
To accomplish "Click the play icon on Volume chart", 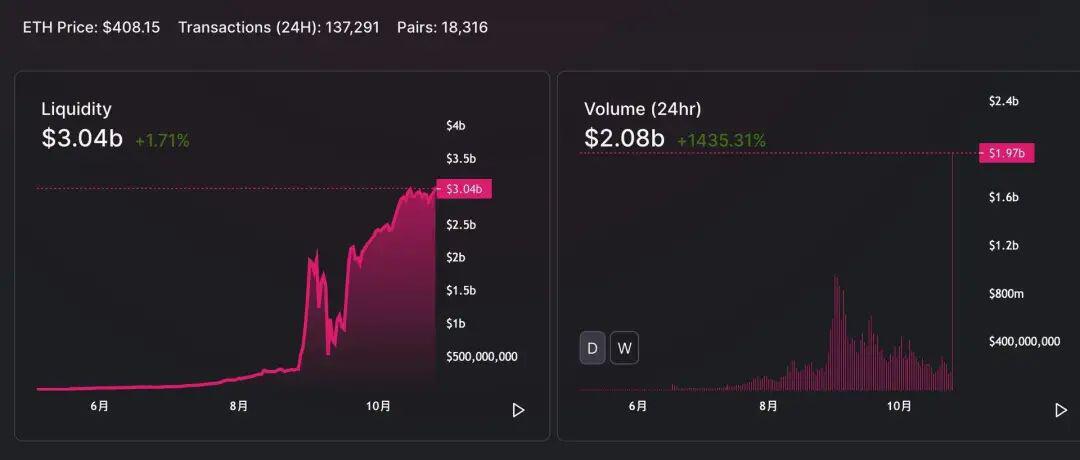I will [x=1061, y=410].
